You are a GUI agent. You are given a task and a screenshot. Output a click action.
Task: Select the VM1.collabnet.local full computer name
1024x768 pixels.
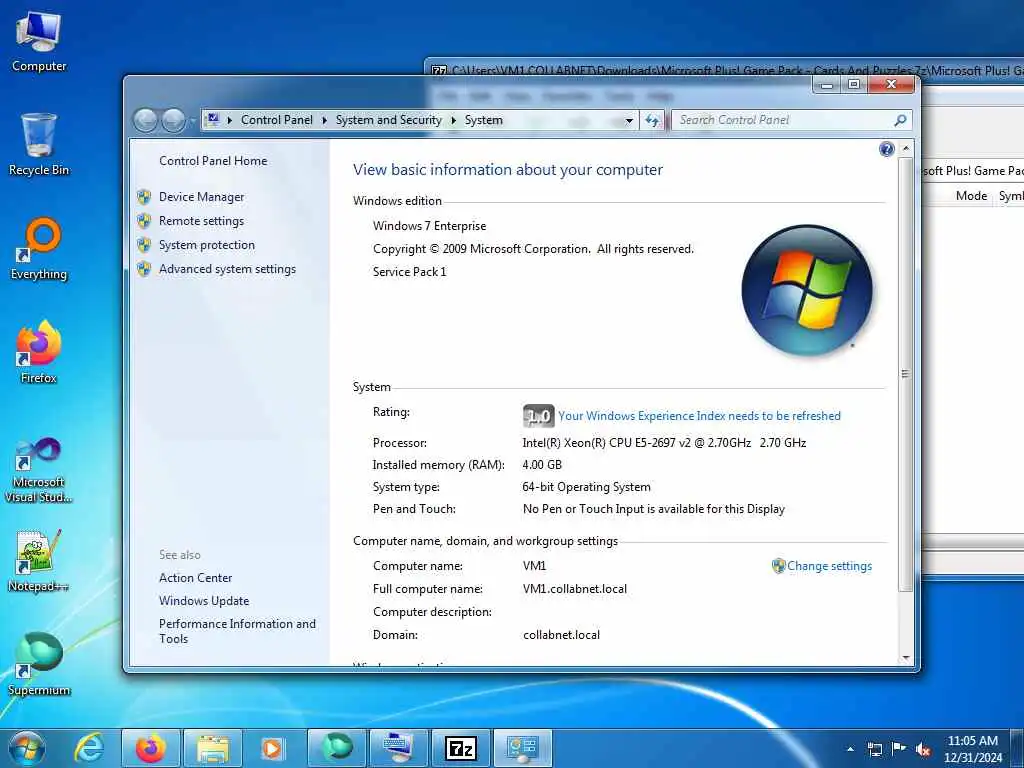click(x=575, y=589)
